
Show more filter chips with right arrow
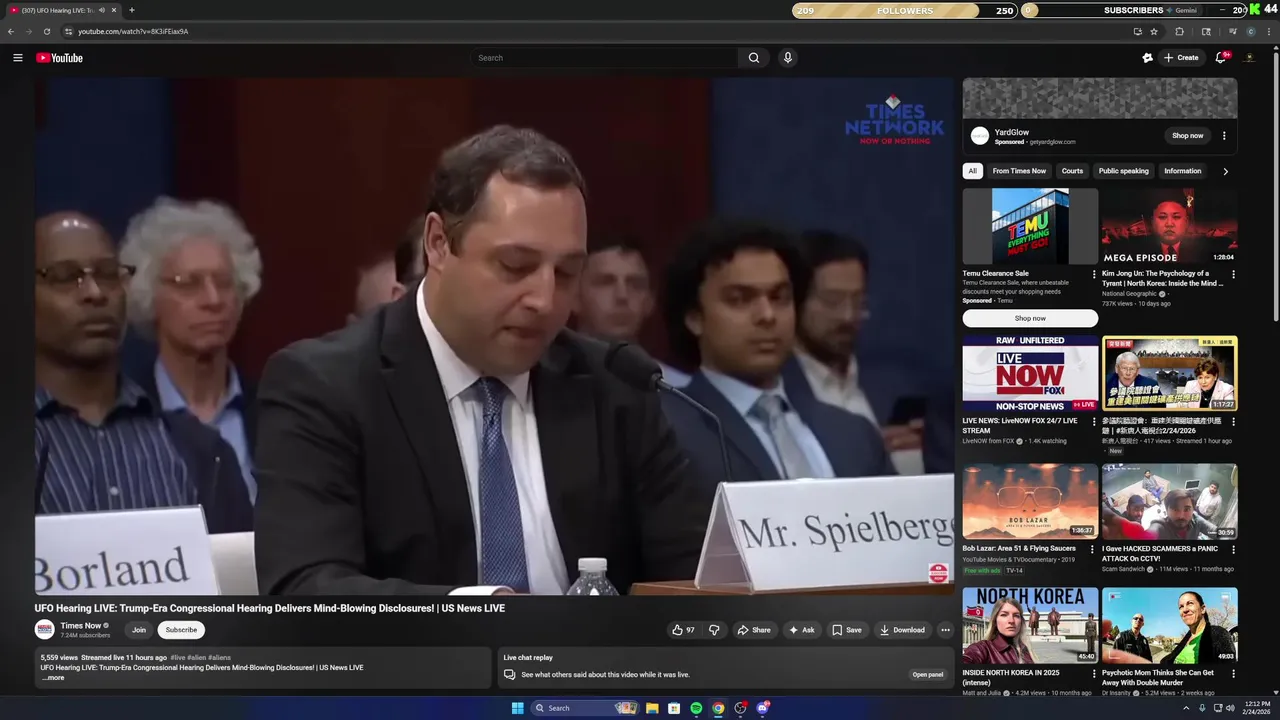pos(1225,171)
